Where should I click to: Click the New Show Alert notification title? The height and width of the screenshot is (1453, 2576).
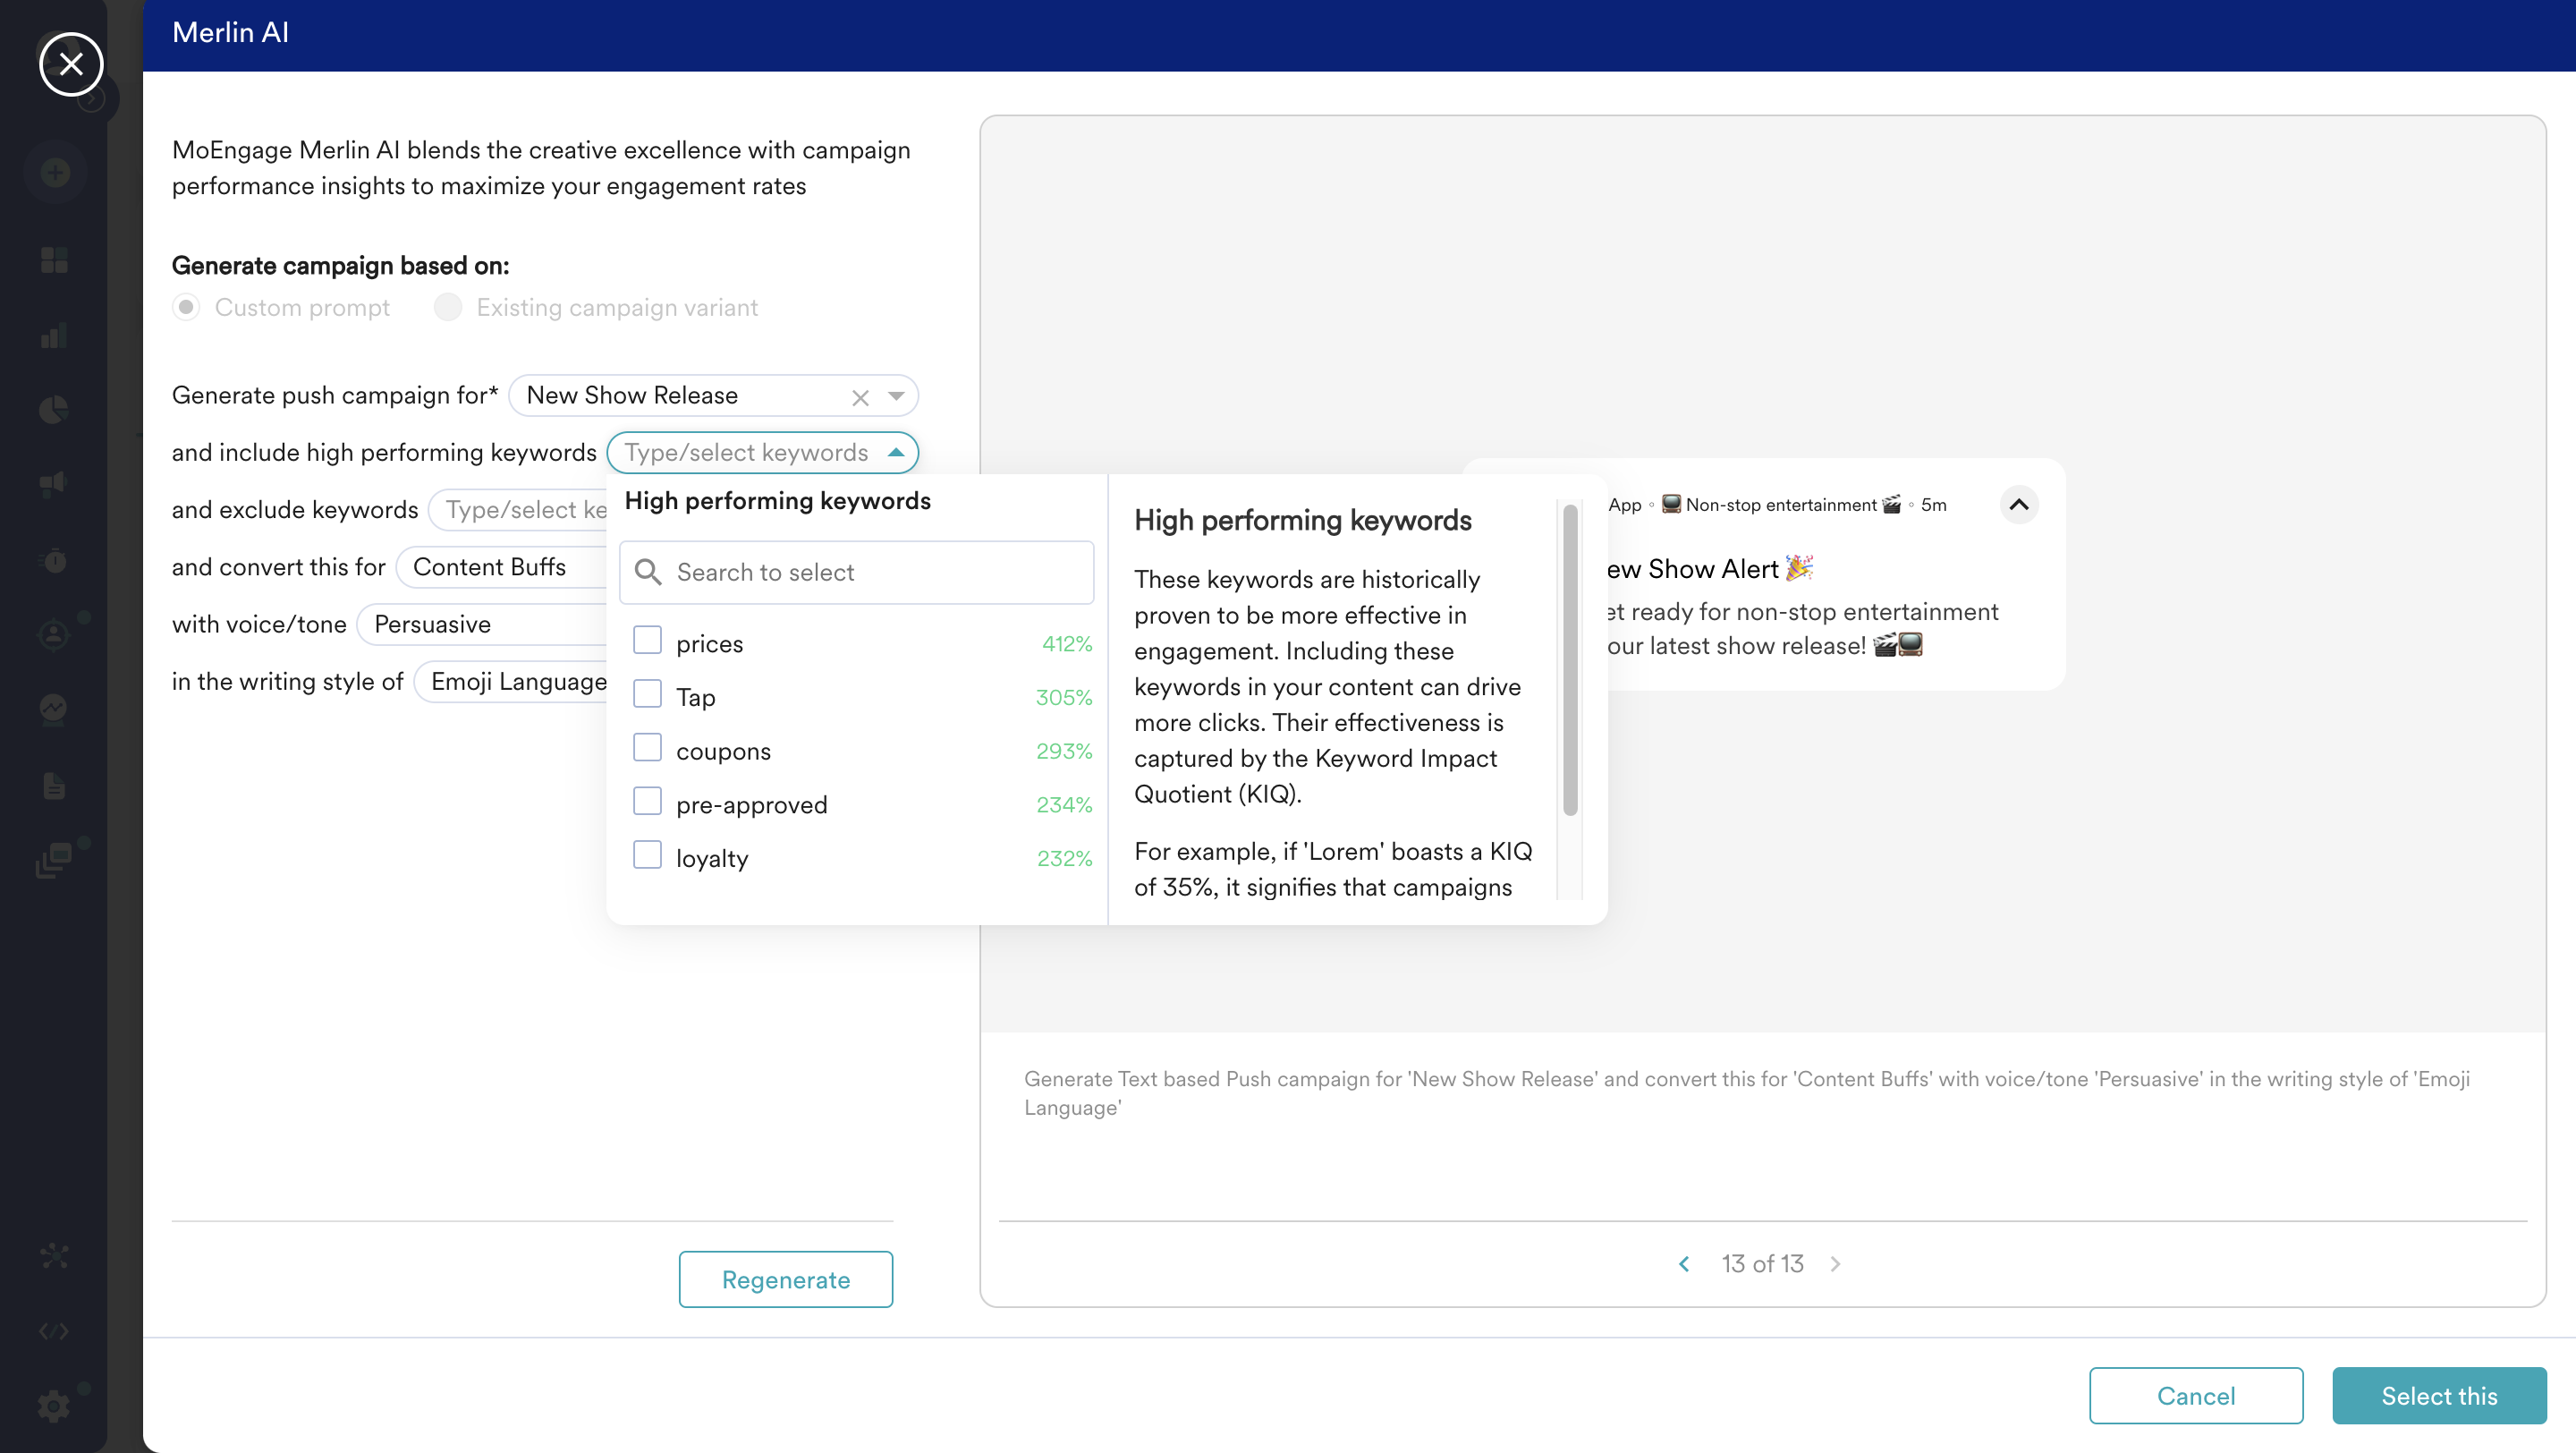tap(1709, 569)
